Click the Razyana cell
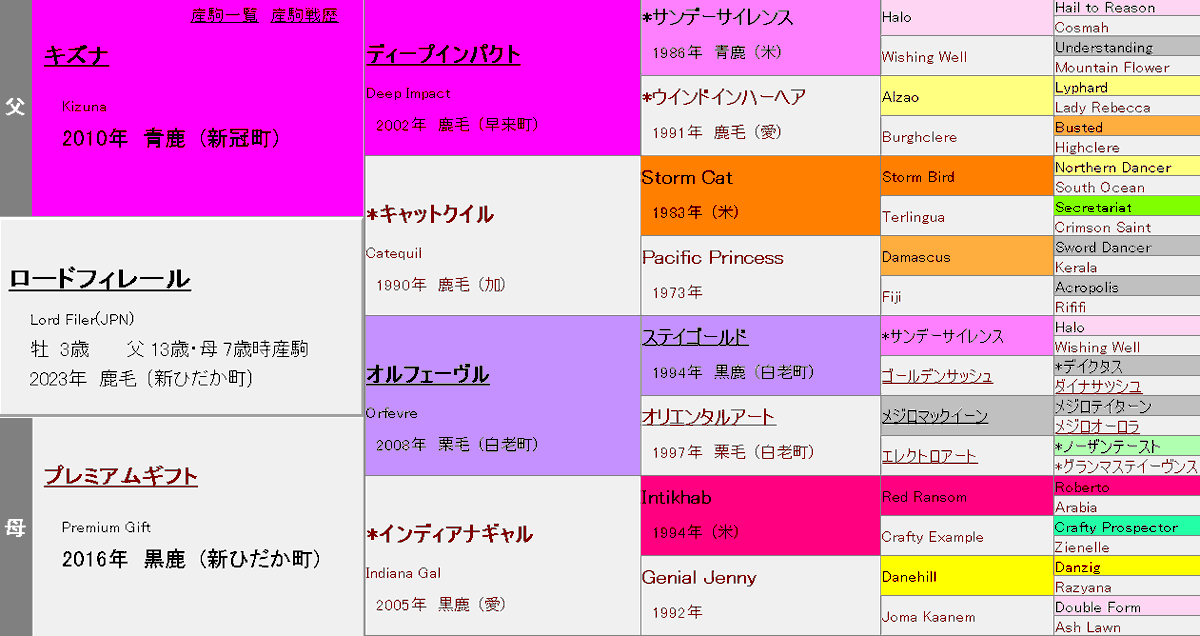The height and width of the screenshot is (636, 1200). point(1127,587)
